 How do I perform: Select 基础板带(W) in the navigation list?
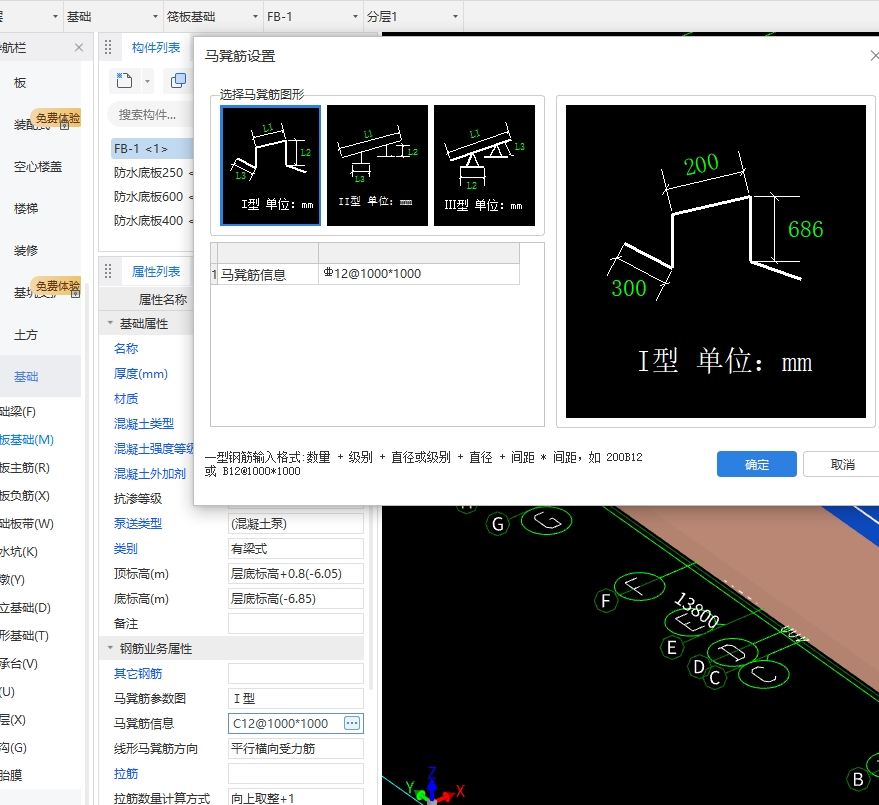[x=27, y=524]
